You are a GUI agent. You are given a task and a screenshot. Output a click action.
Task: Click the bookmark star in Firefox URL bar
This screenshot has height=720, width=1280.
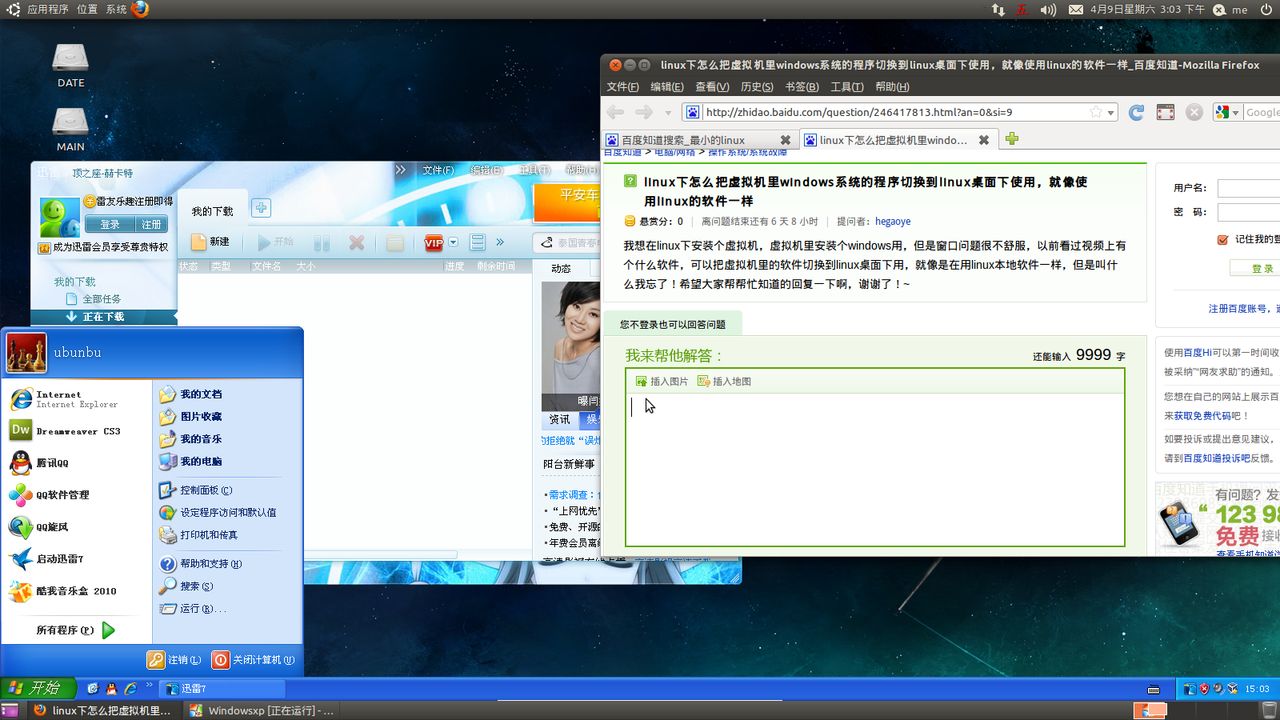click(1096, 112)
